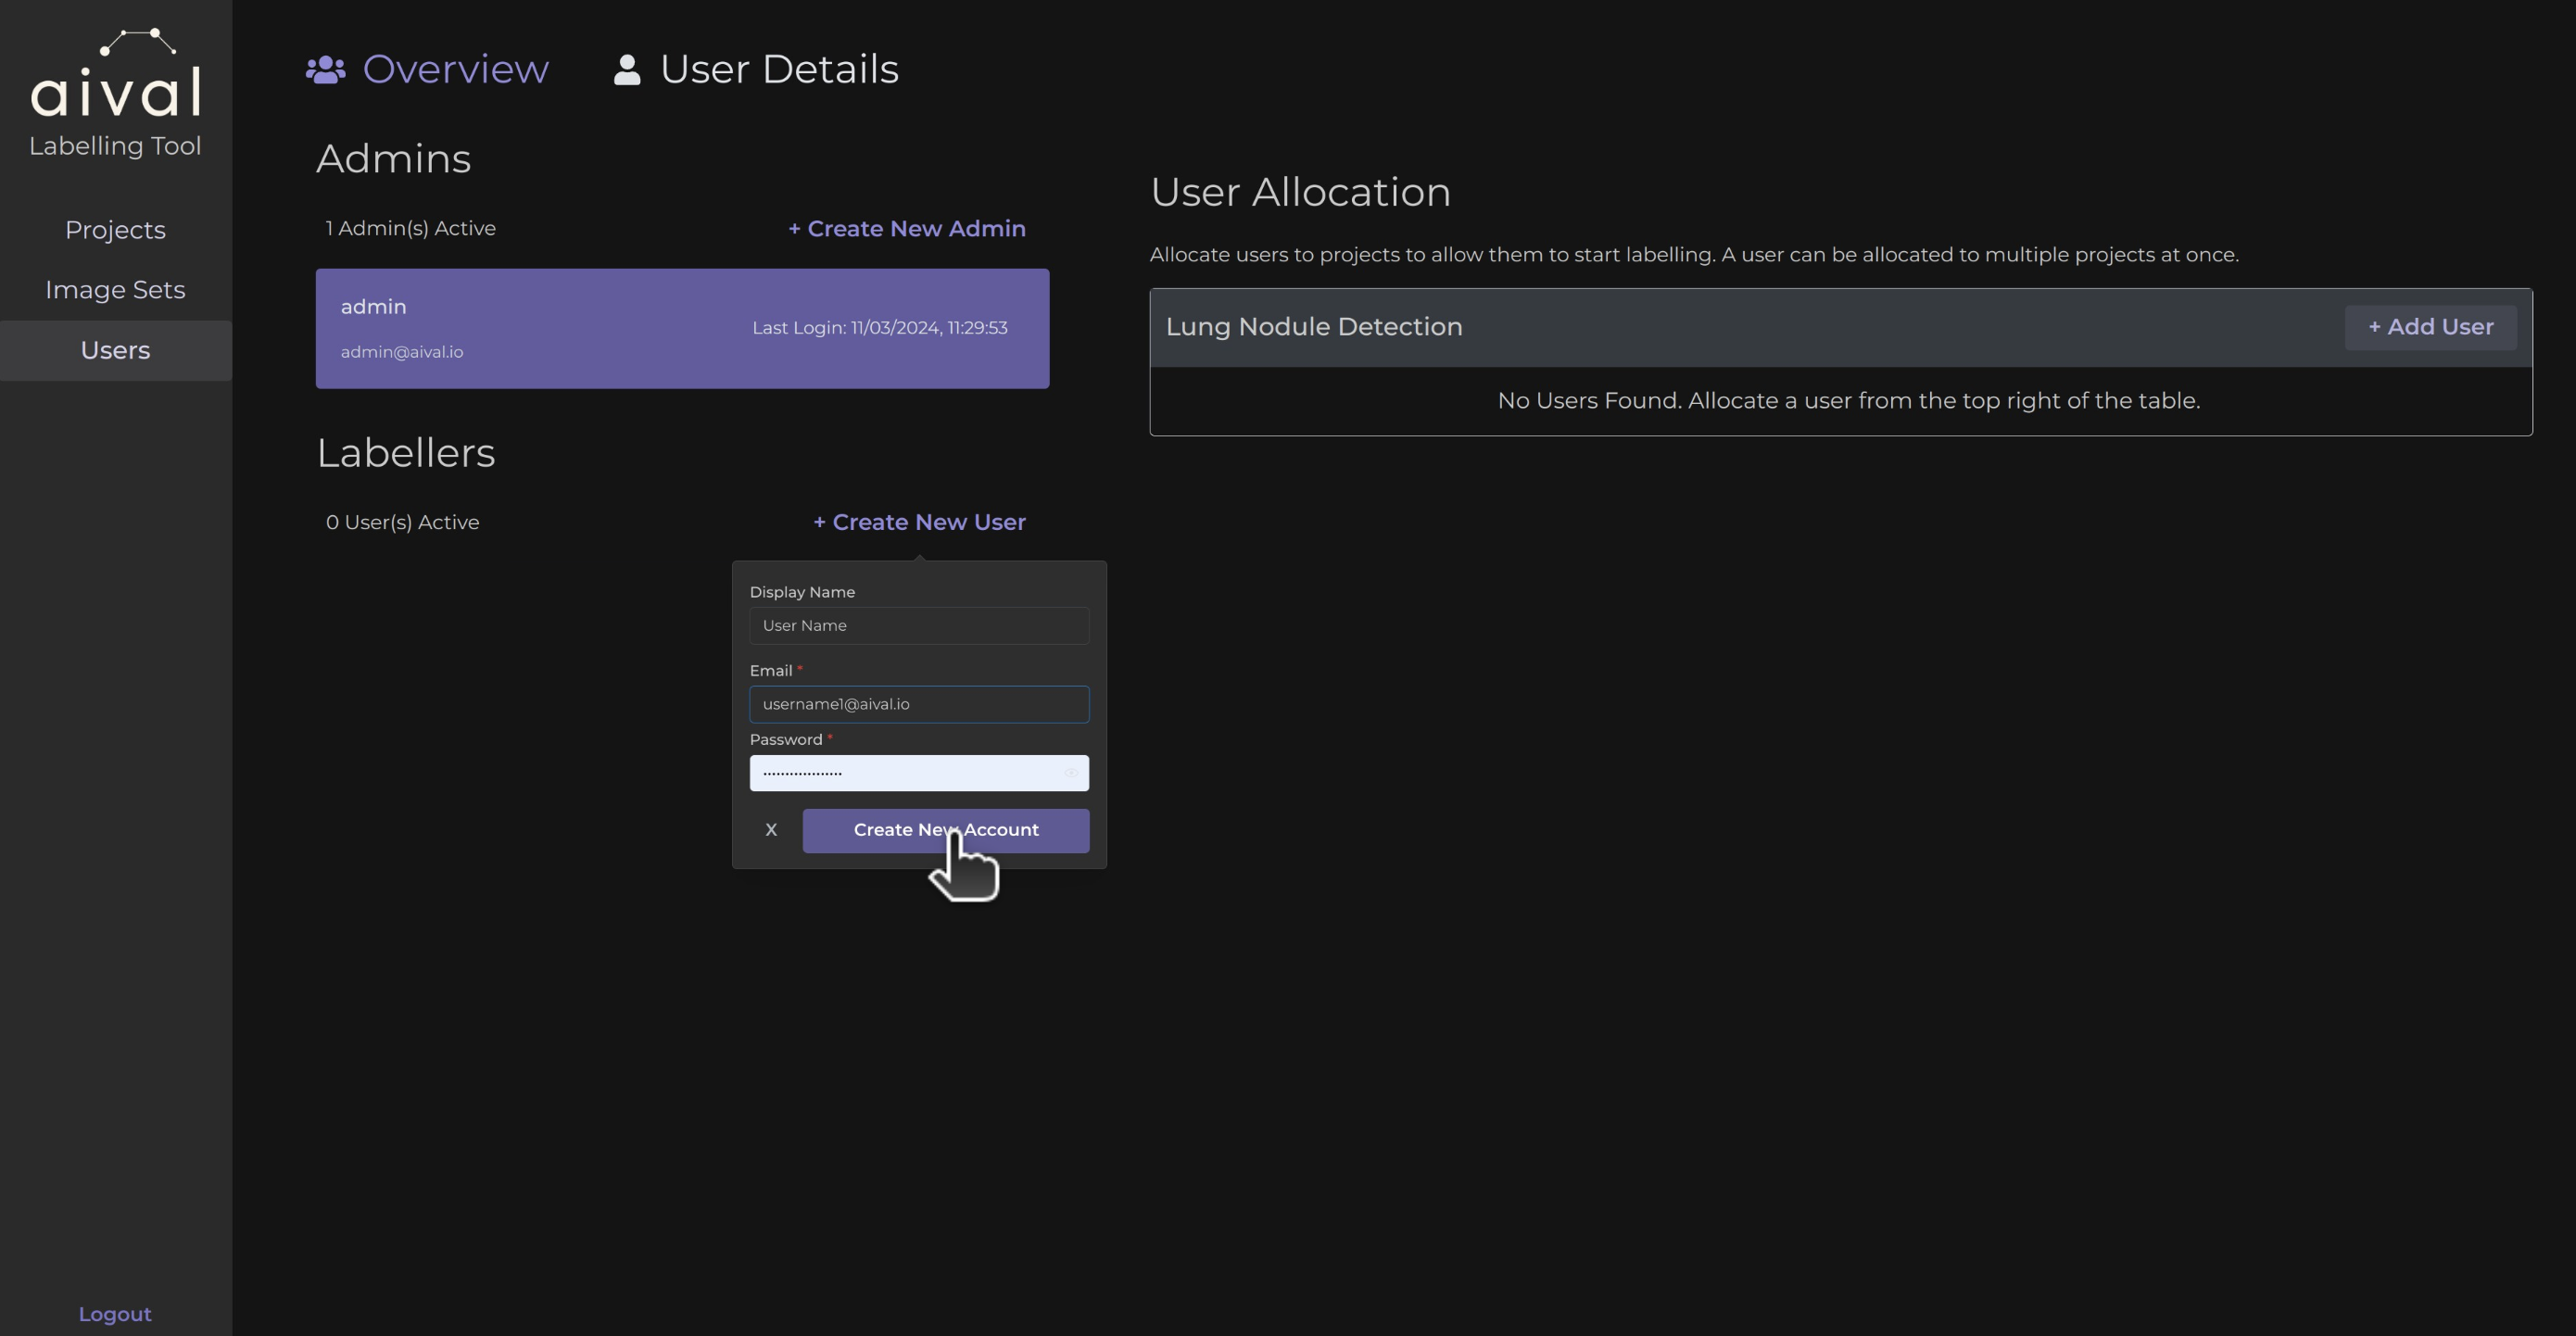This screenshot has height=1336, width=2576.
Task: Click Create New Account button
Action: click(945, 830)
